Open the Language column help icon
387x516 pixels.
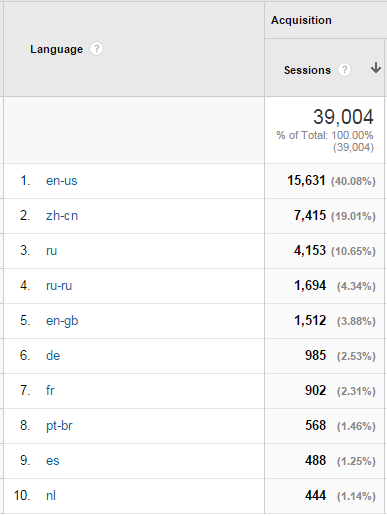96,49
